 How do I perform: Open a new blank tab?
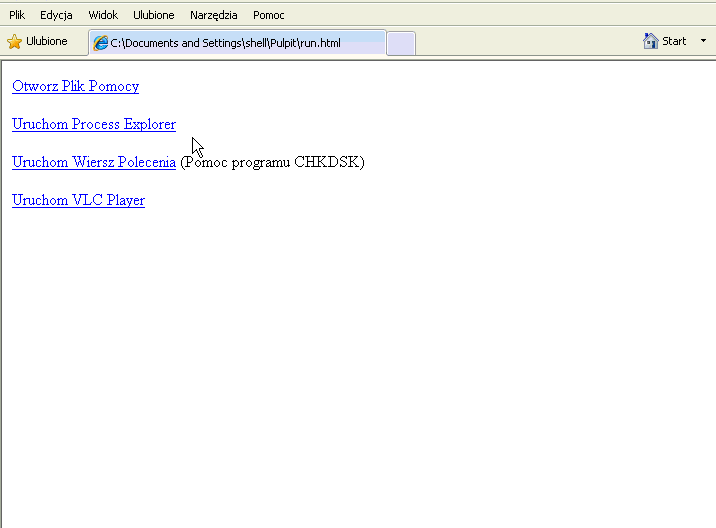tap(401, 44)
